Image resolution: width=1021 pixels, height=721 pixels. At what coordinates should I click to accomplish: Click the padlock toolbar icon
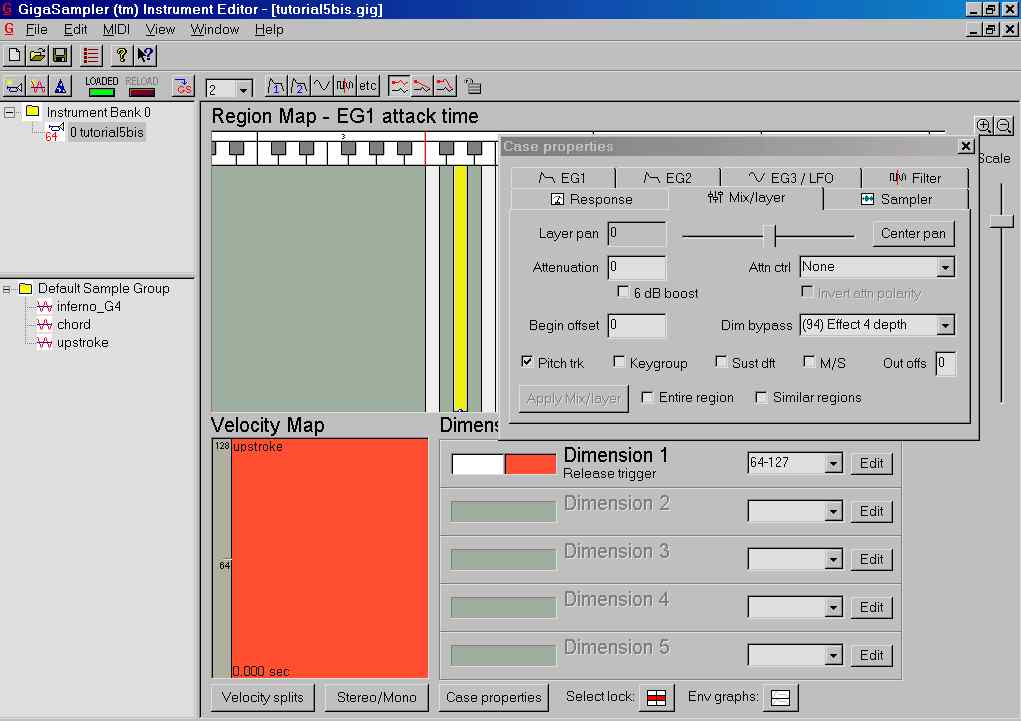coord(473,86)
